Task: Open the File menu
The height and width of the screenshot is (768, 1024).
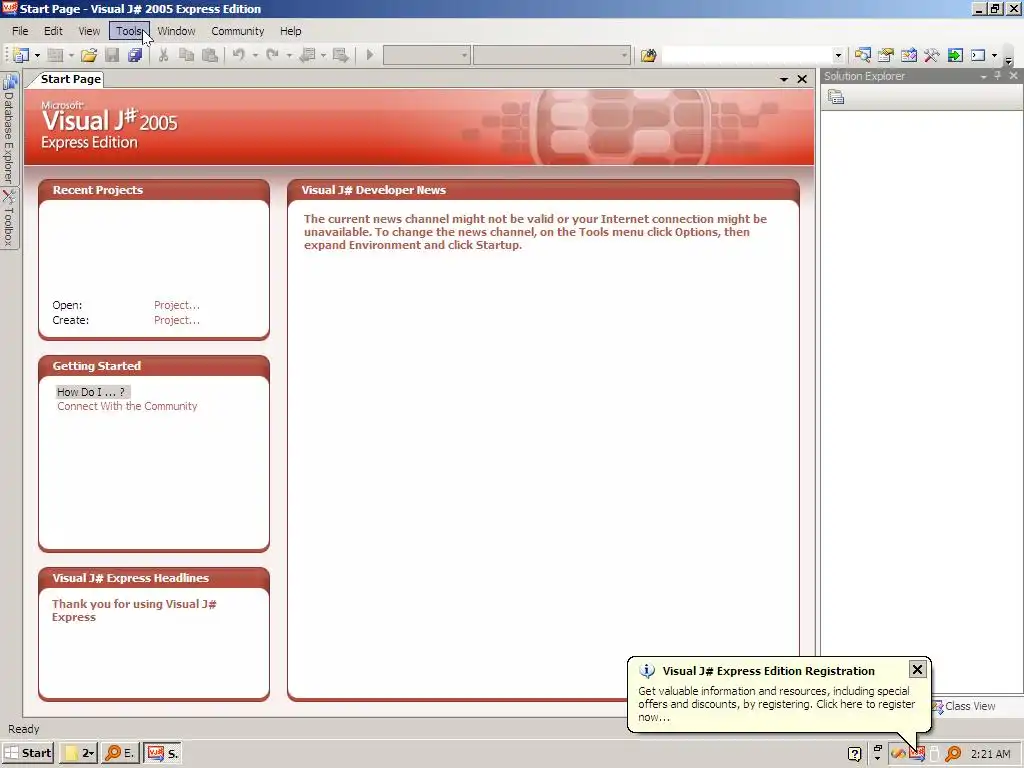Action: pos(20,31)
